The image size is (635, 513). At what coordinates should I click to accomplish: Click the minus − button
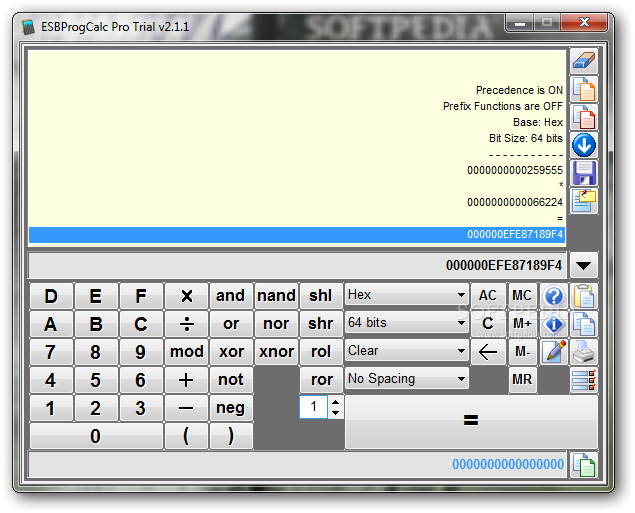point(186,408)
